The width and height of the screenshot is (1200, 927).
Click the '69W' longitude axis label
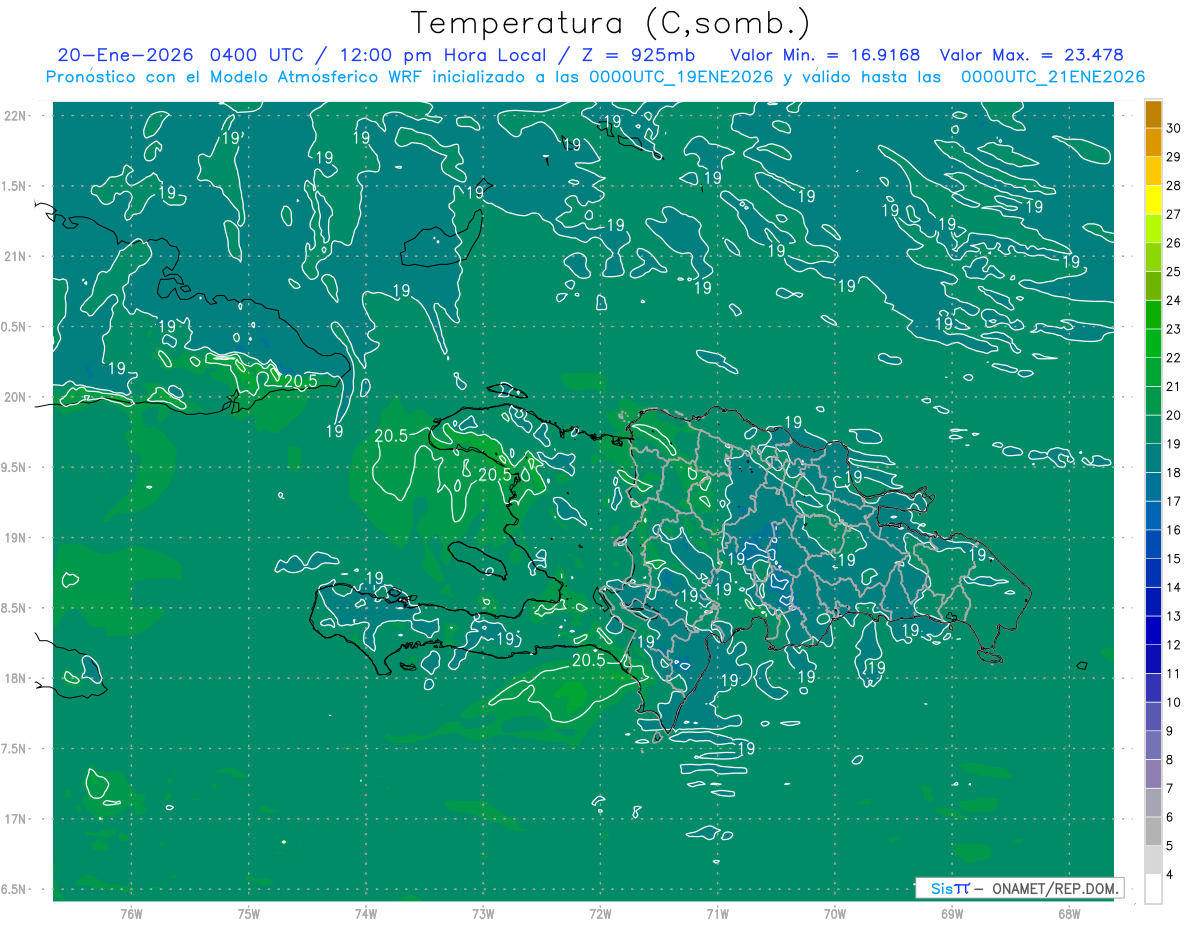(x=952, y=914)
